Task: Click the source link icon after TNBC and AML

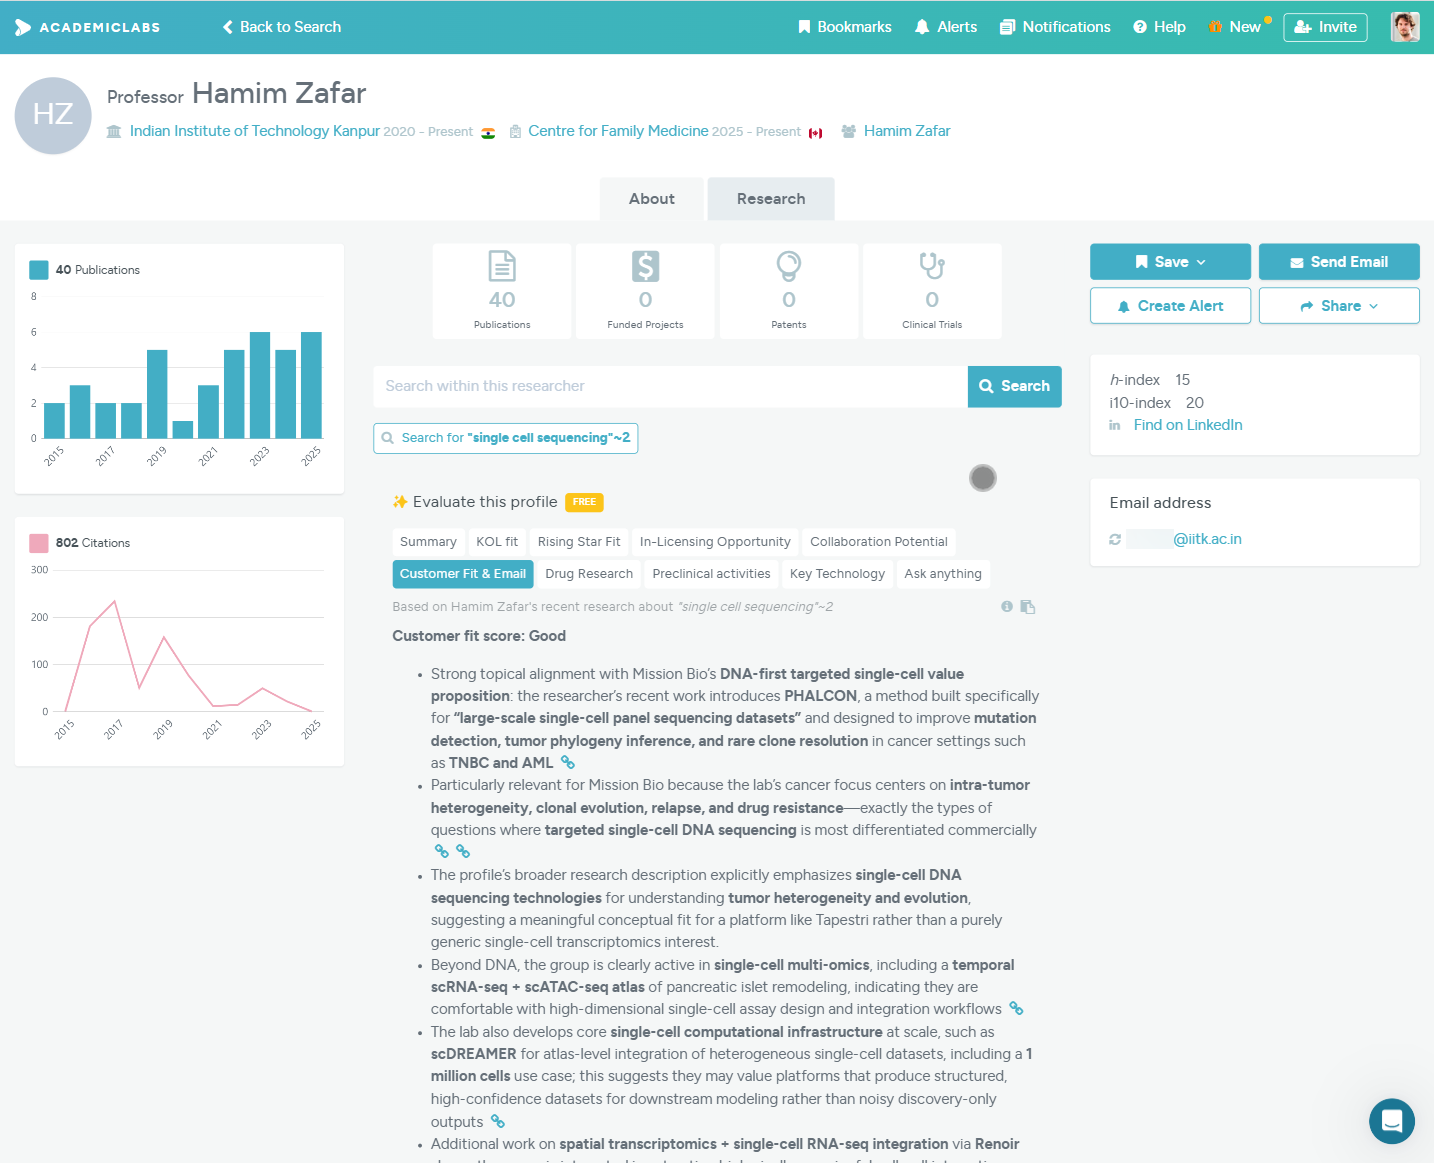Action: click(568, 763)
